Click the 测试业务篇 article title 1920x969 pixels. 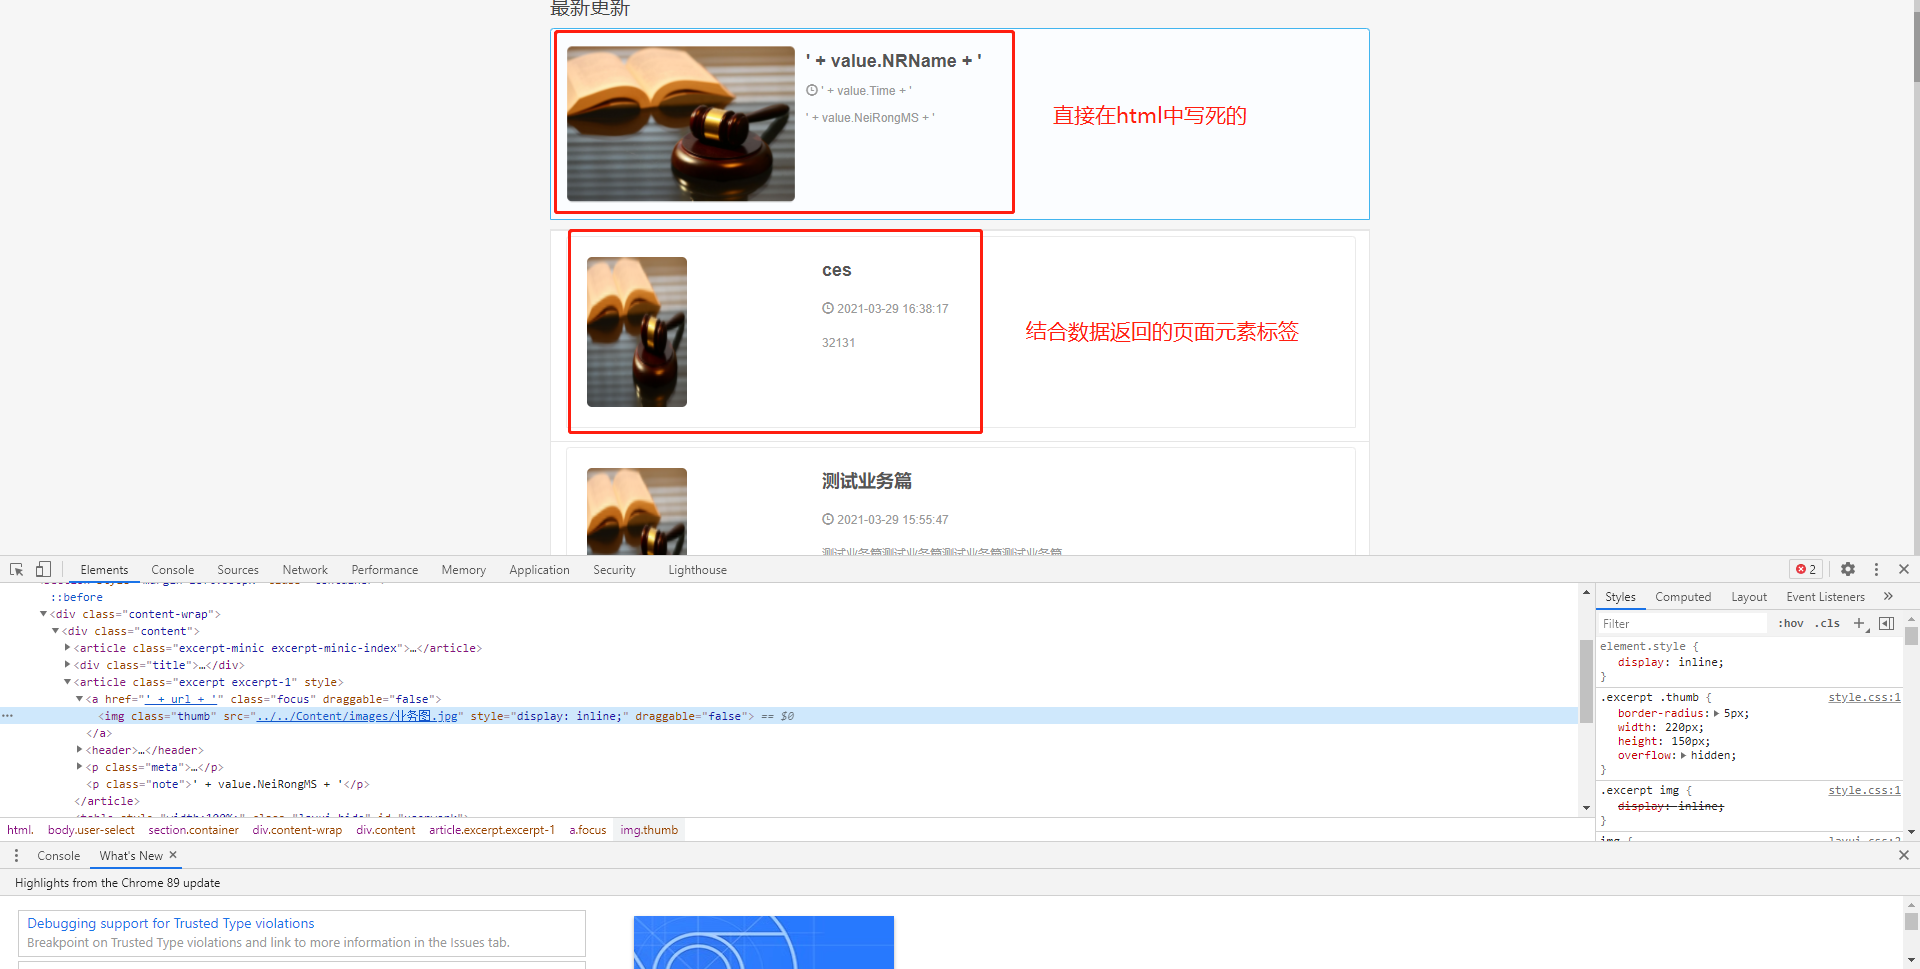coord(866,481)
